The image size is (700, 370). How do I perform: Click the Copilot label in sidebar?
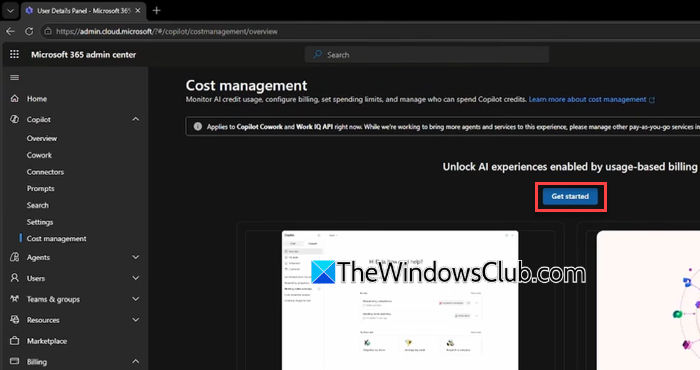click(38, 120)
